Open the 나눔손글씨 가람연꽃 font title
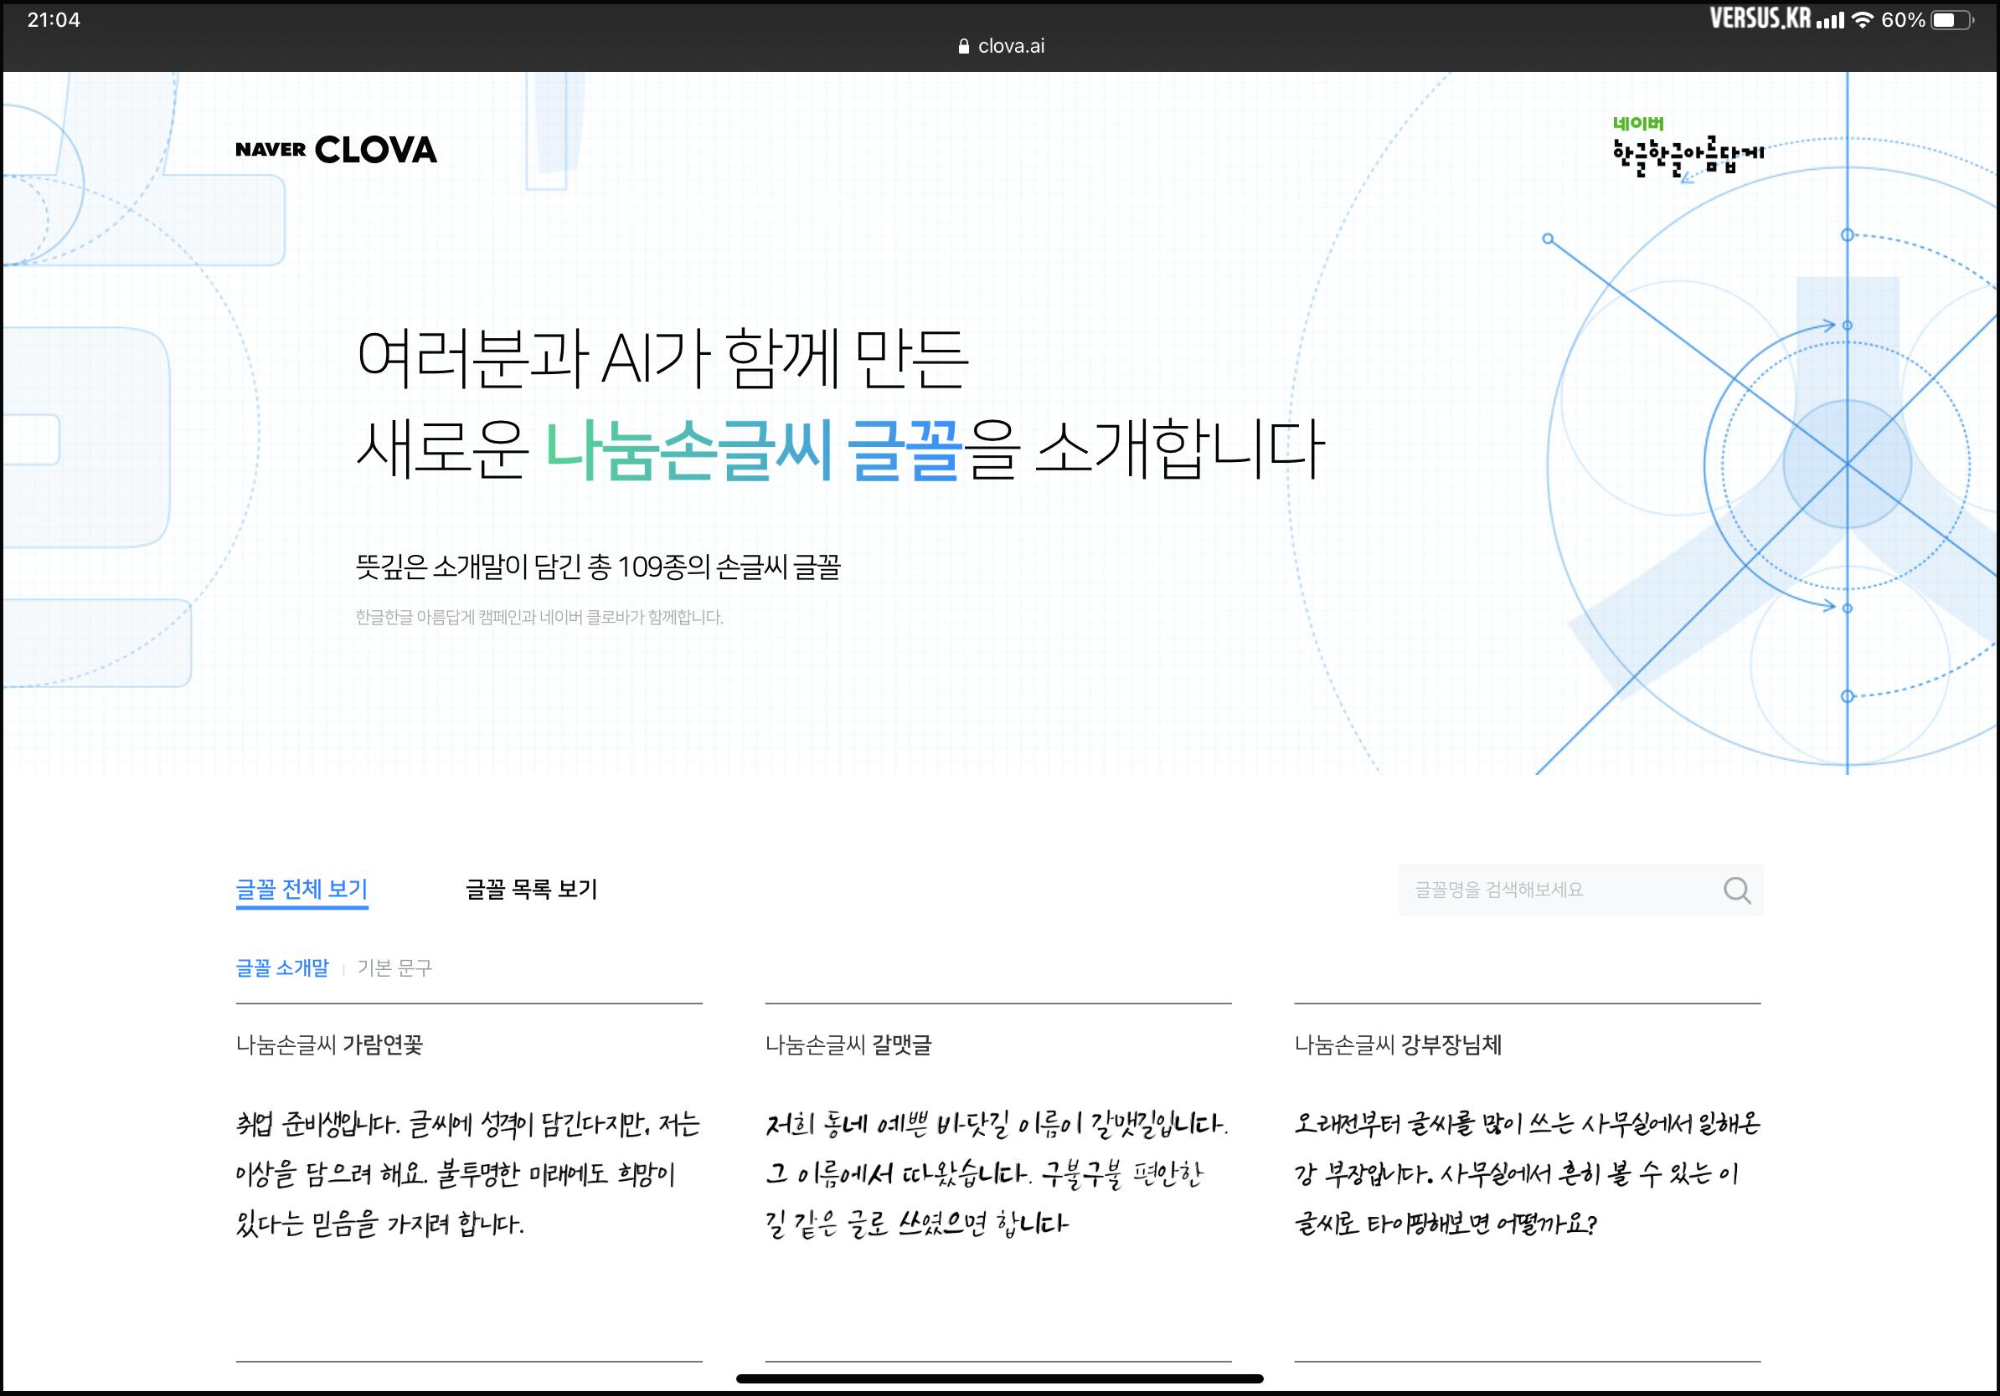 [330, 1045]
